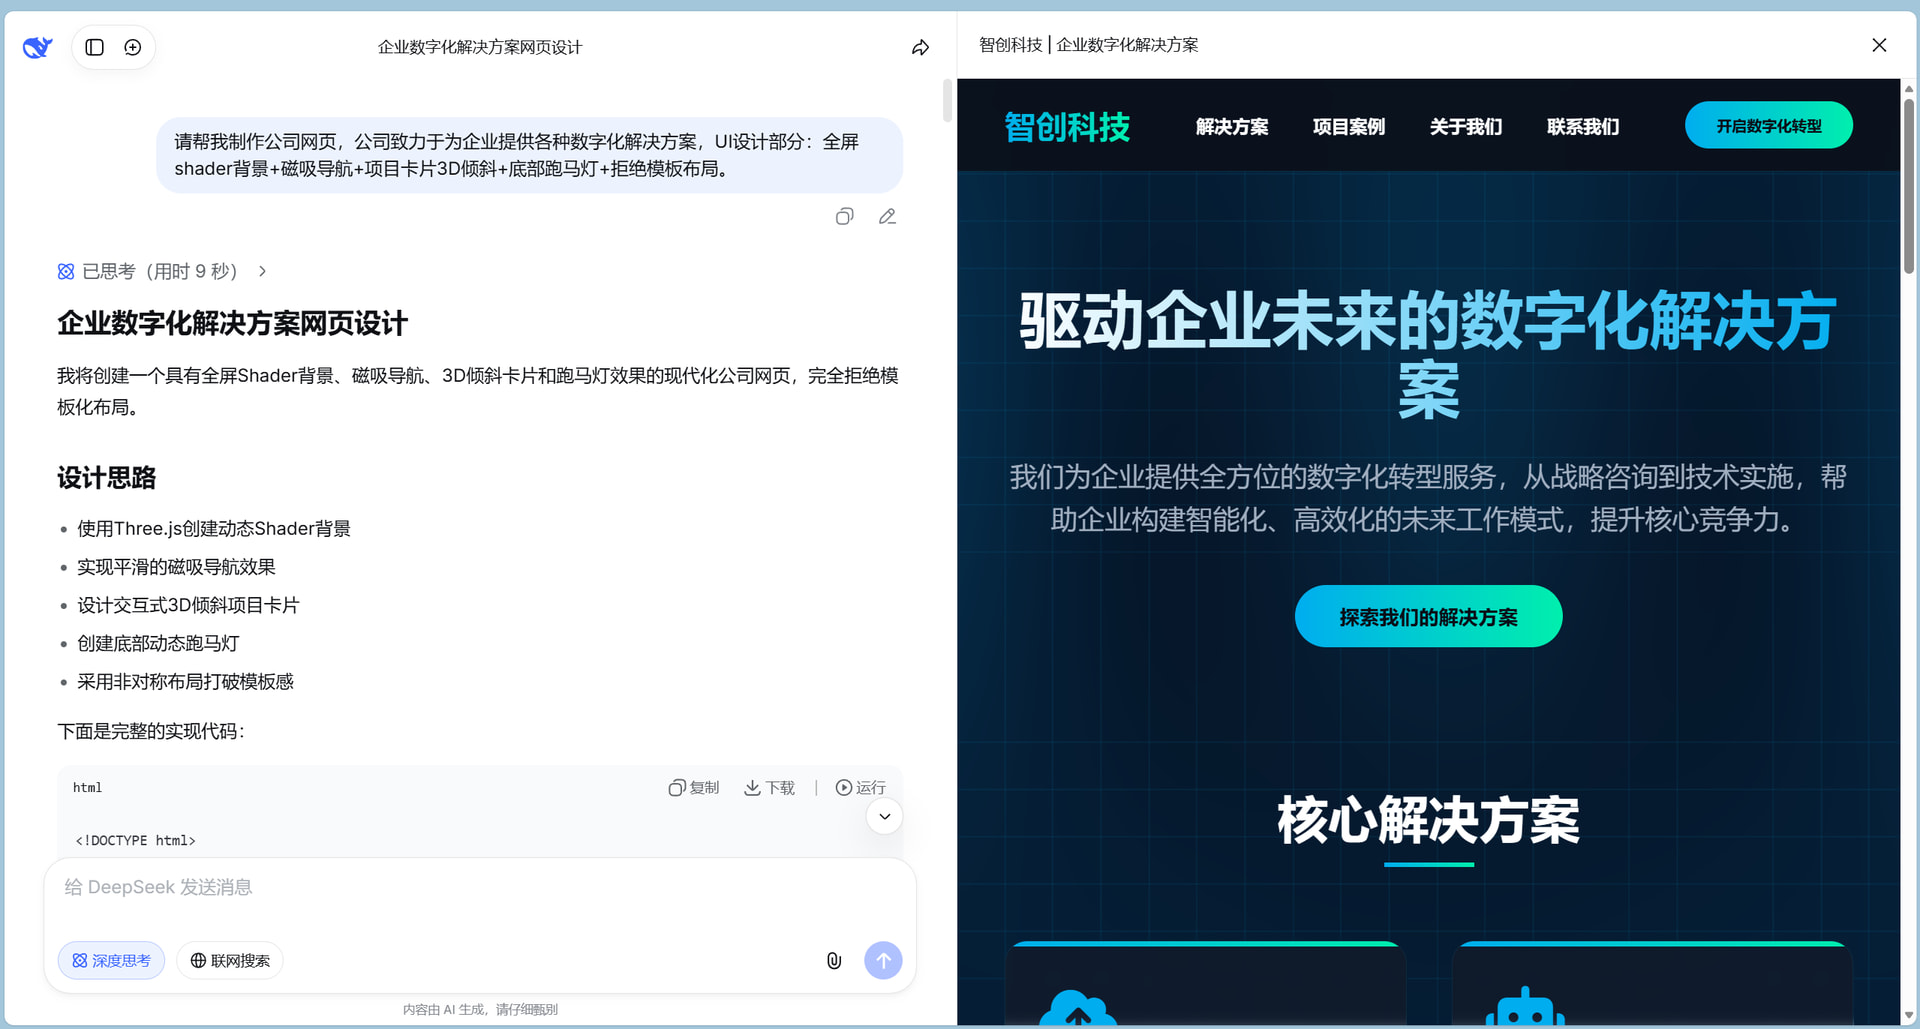Toggle the sidebar panel icon
This screenshot has height=1029, width=1920.
(x=95, y=47)
